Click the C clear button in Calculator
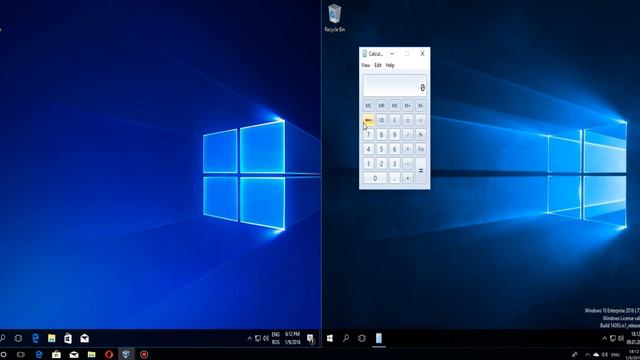Image resolution: width=640 pixels, height=360 pixels. [394, 120]
